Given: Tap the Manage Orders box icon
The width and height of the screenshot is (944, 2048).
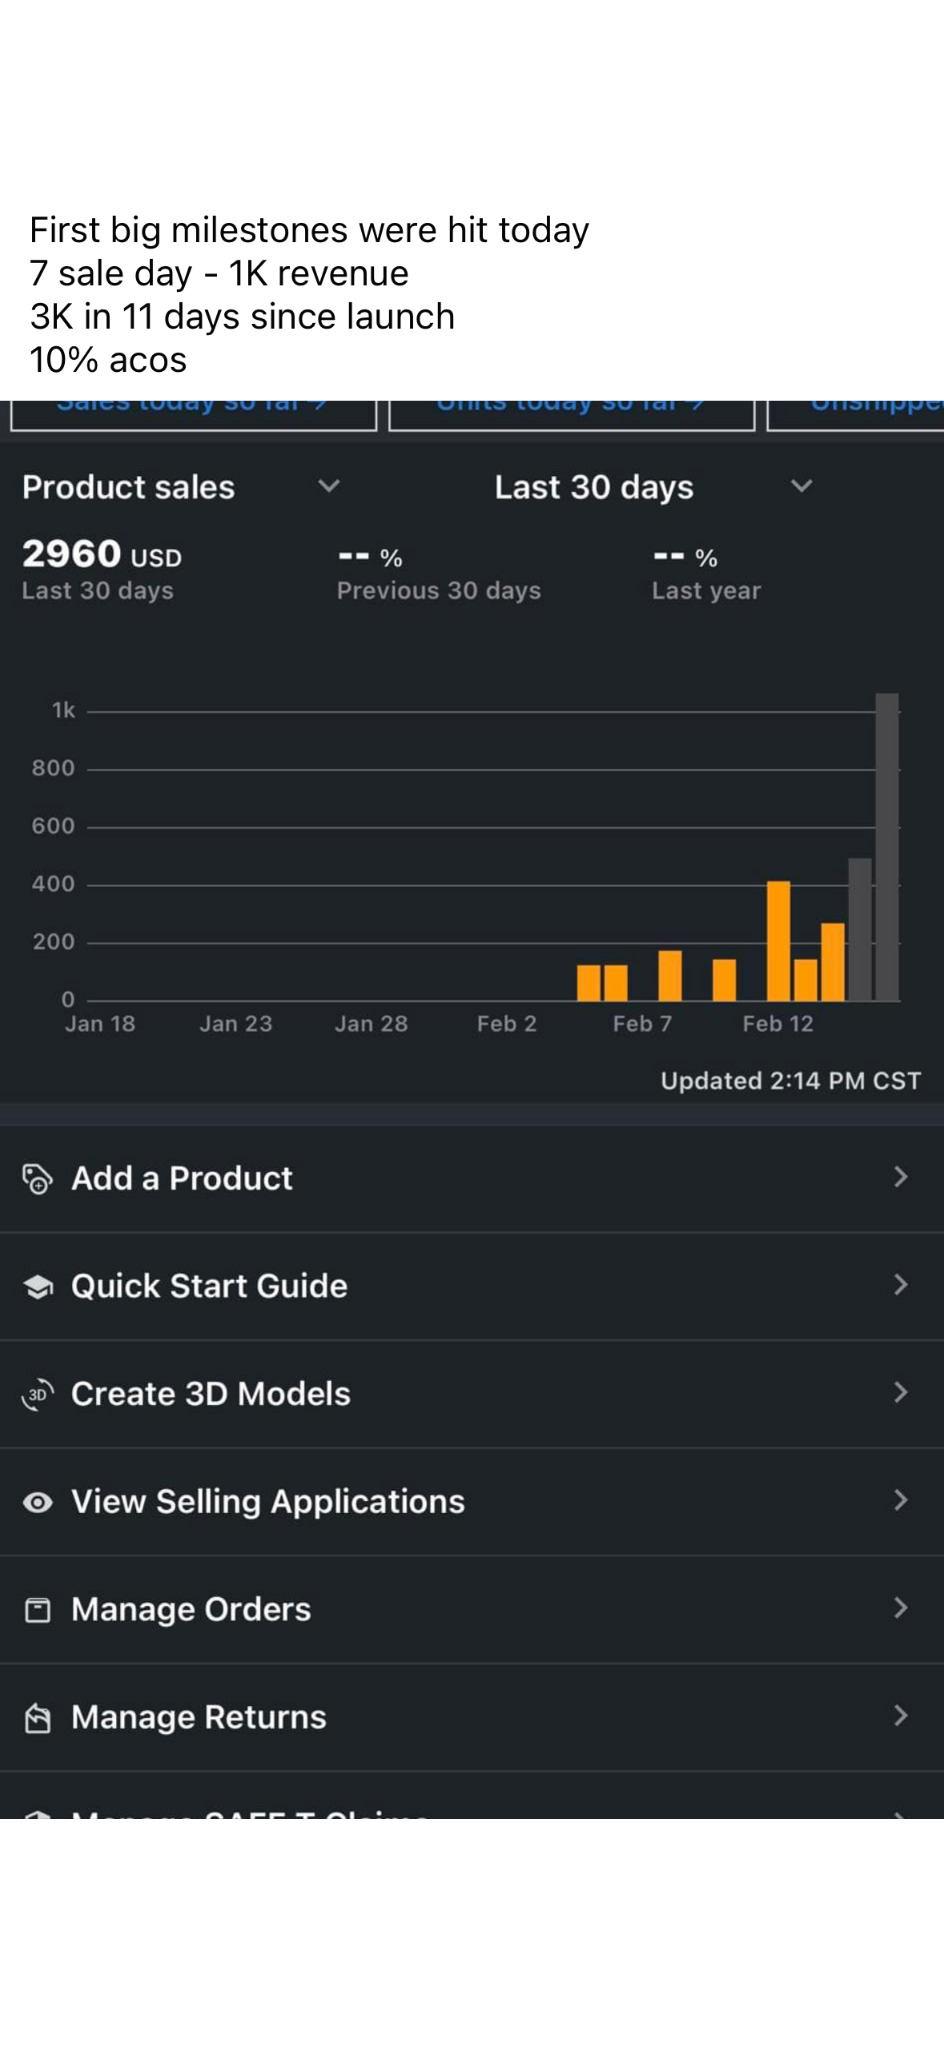Looking at the screenshot, I should 37,1610.
